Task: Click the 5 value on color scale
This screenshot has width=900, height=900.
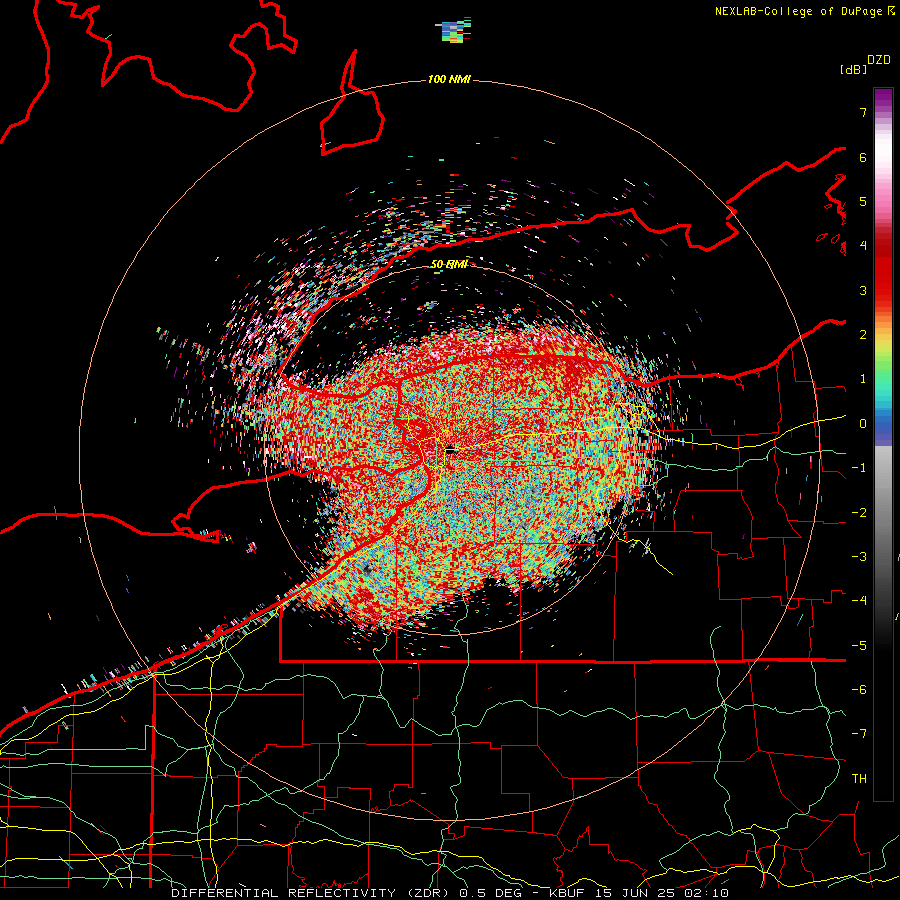Action: tap(863, 201)
